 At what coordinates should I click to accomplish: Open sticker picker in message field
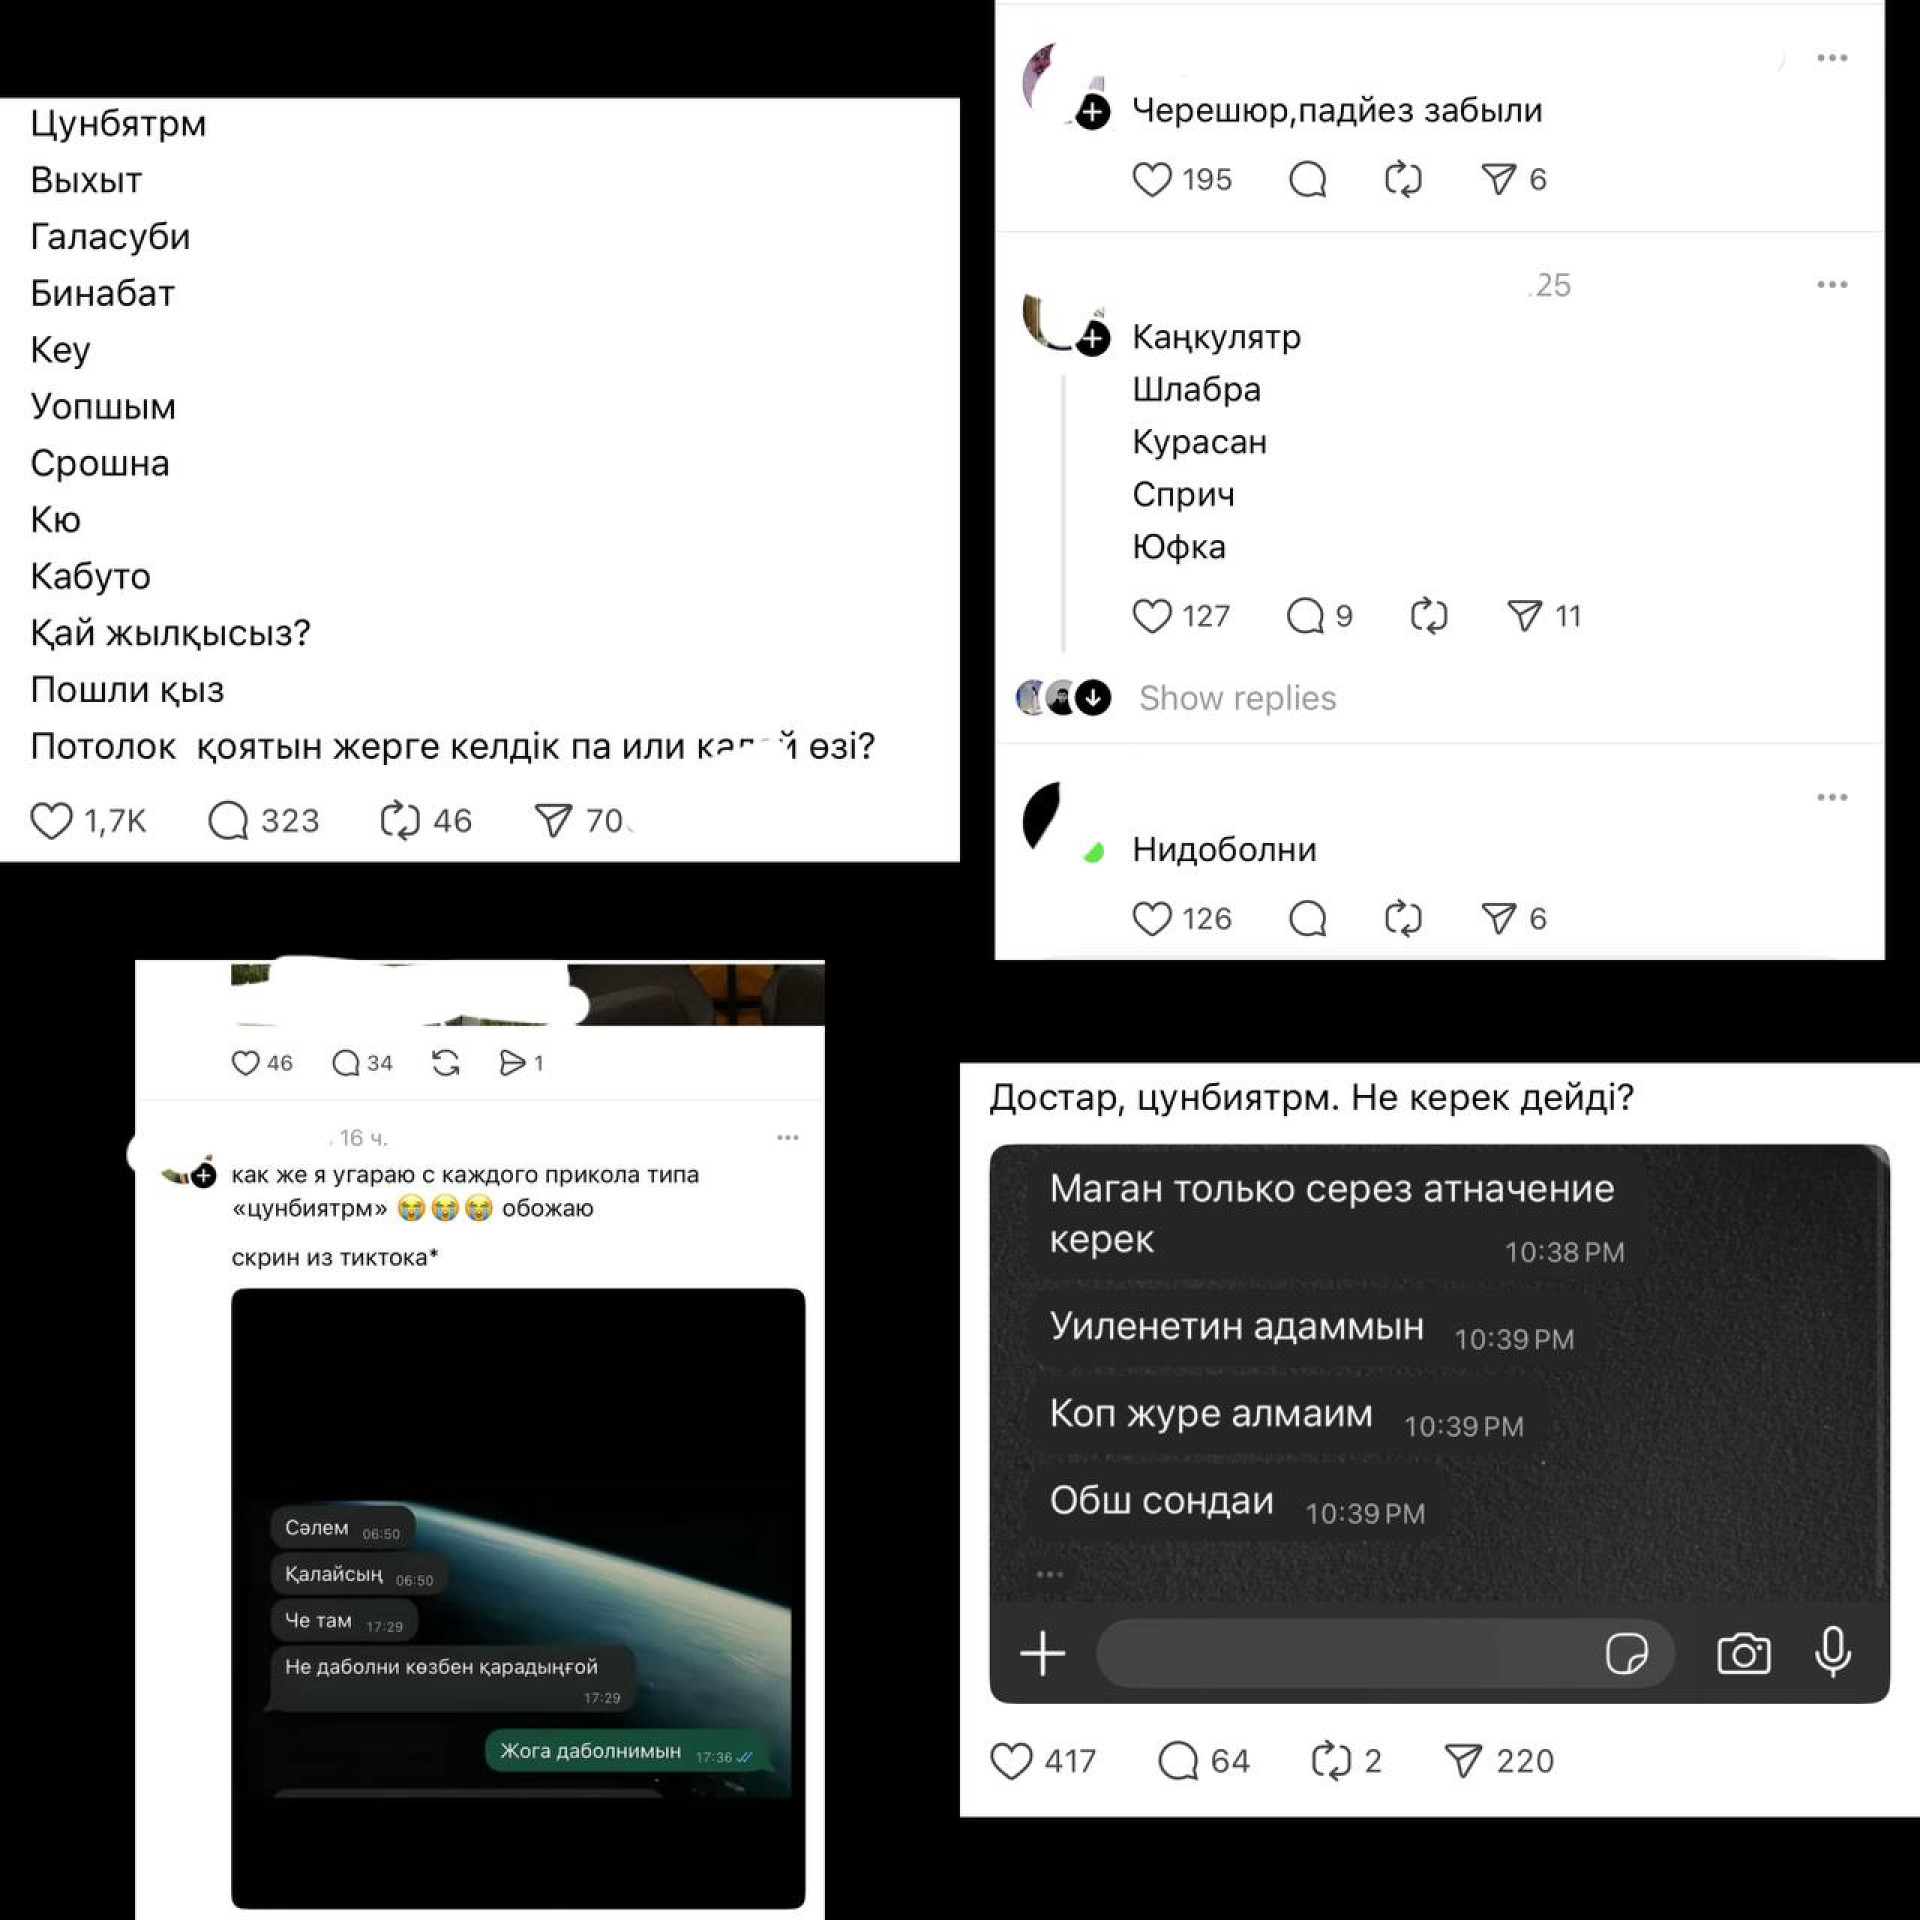1626,1653
